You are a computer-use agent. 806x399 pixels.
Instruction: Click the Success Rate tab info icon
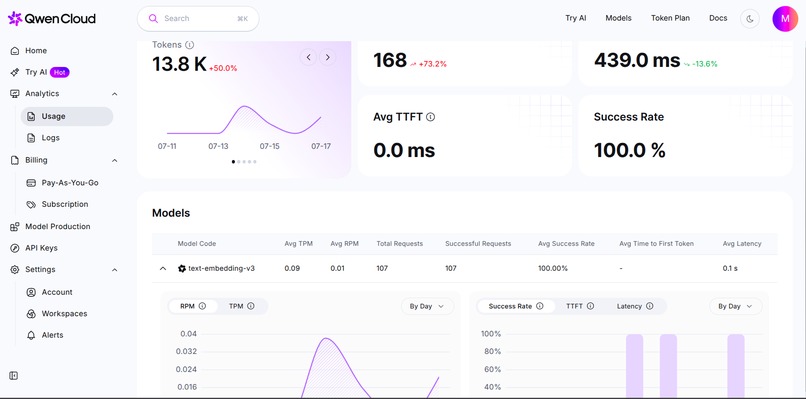click(540, 306)
